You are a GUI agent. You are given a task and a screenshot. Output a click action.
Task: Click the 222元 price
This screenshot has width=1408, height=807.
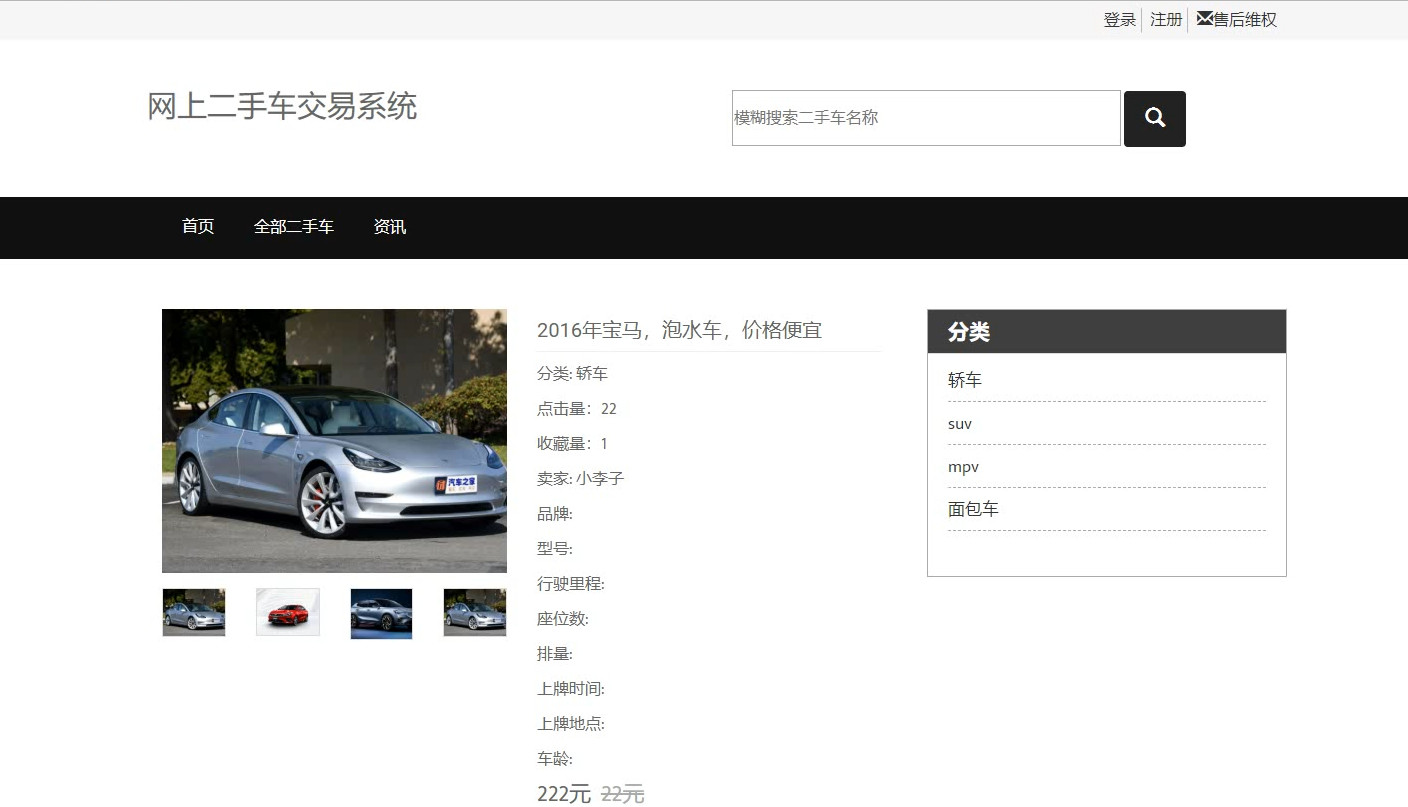pyautogui.click(x=564, y=794)
